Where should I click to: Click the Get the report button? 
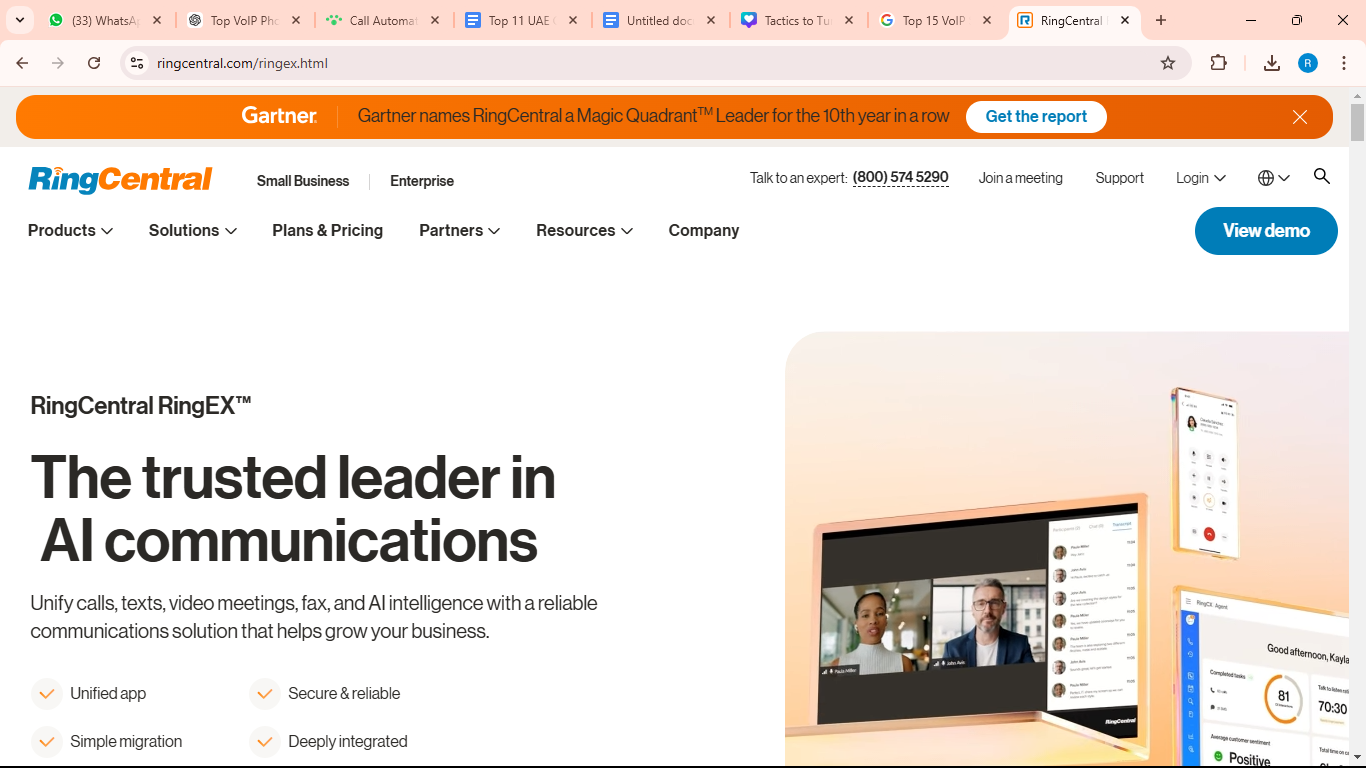1036,116
